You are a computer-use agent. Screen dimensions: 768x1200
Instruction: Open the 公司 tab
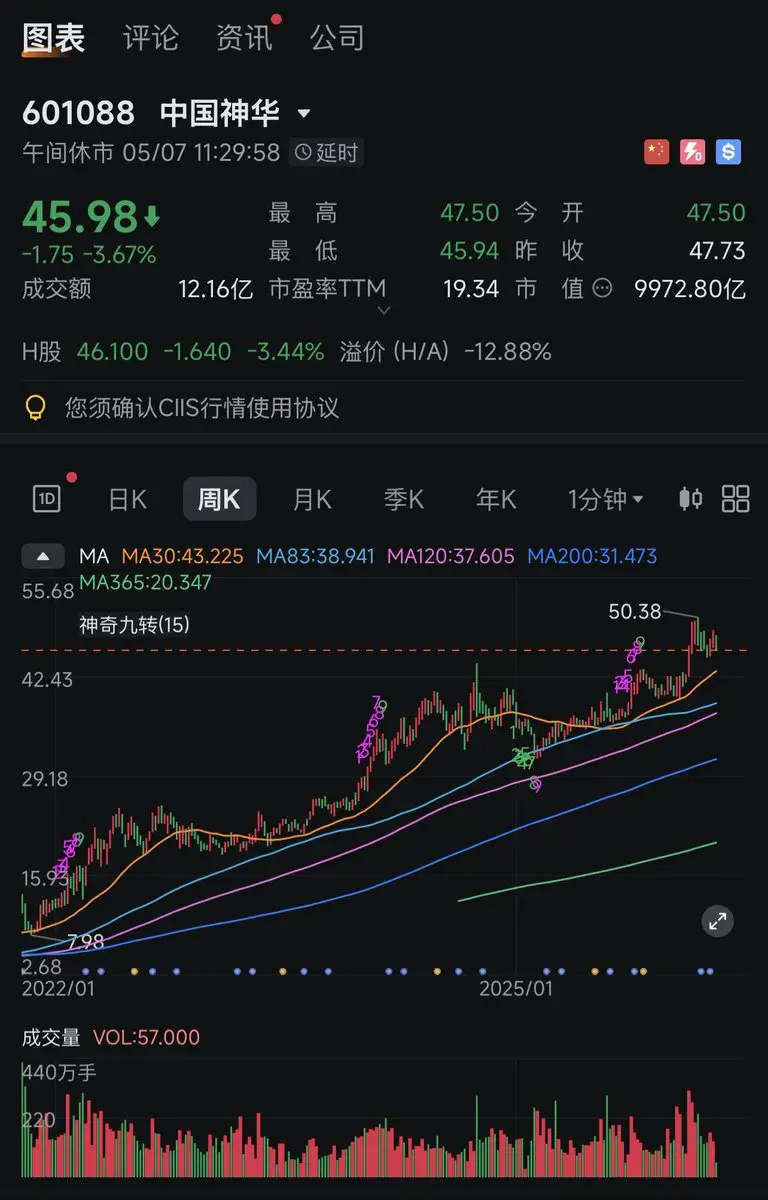point(337,38)
